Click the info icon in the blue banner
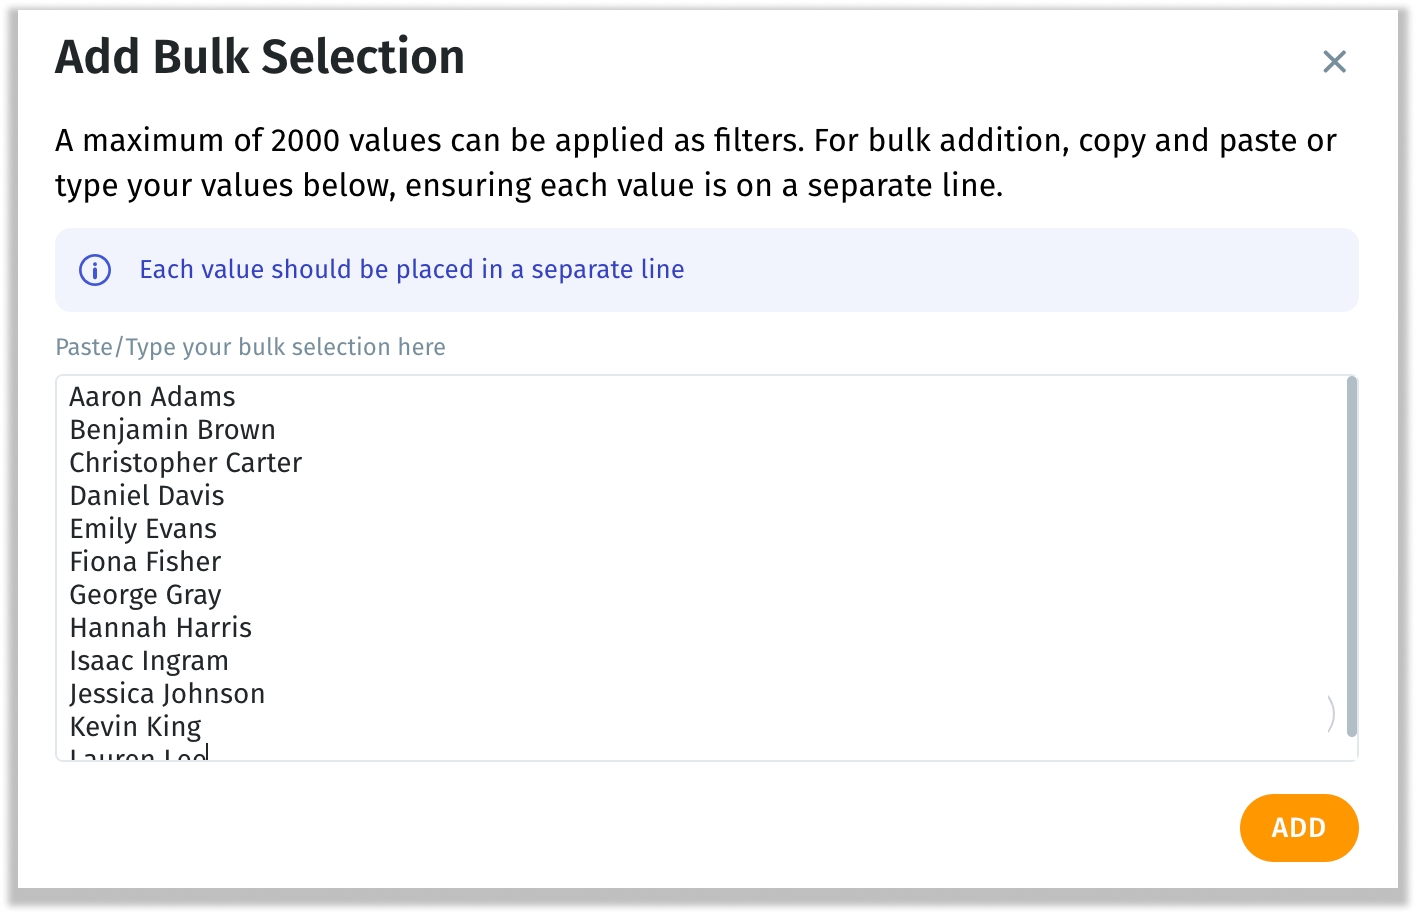Screen dimensions: 1416x914 [x=95, y=270]
